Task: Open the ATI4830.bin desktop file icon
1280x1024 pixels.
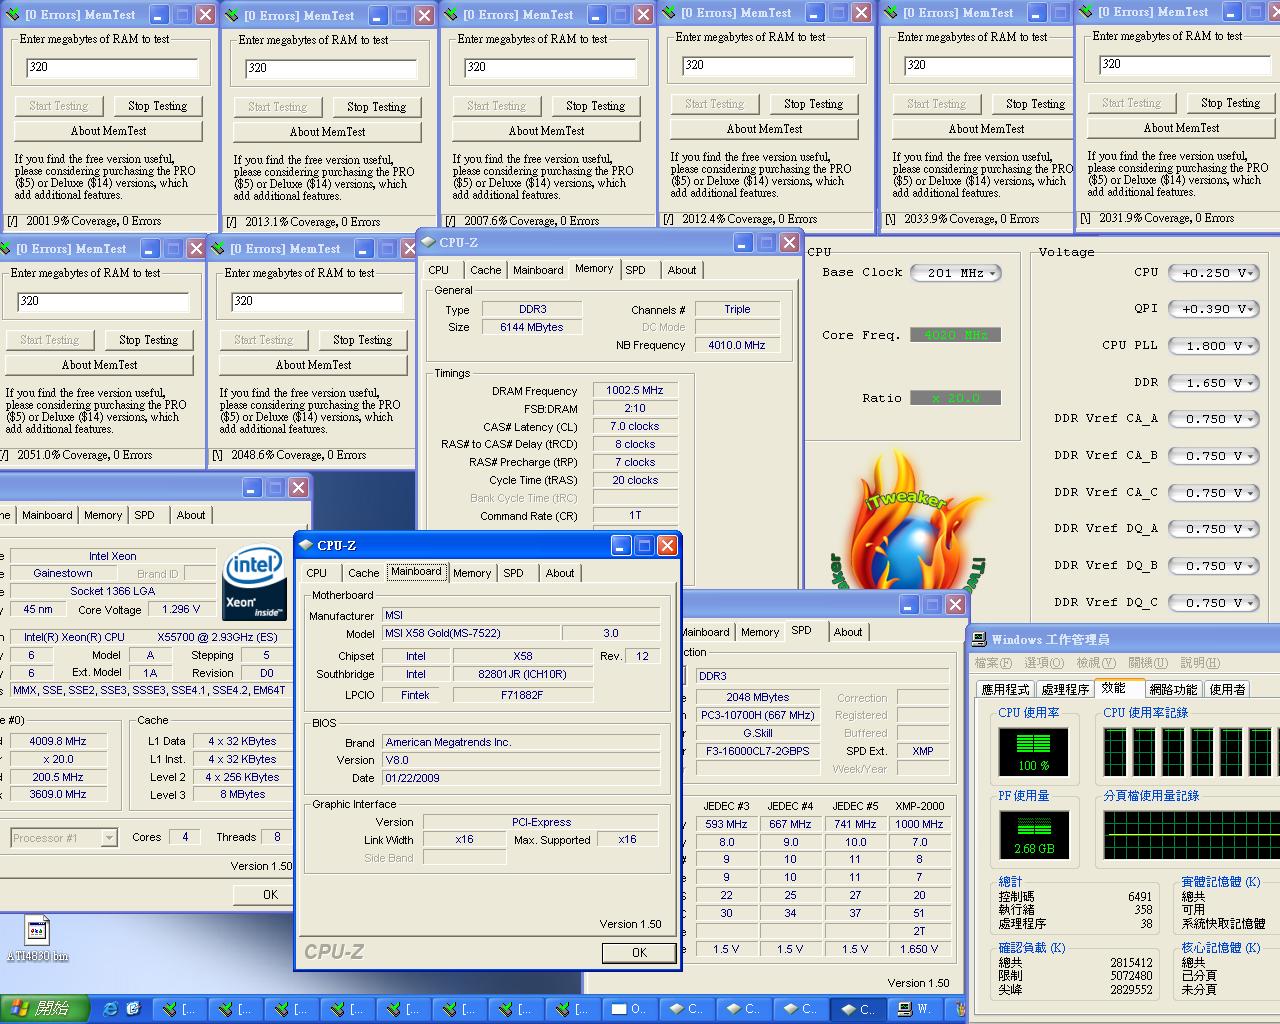Action: tap(37, 938)
